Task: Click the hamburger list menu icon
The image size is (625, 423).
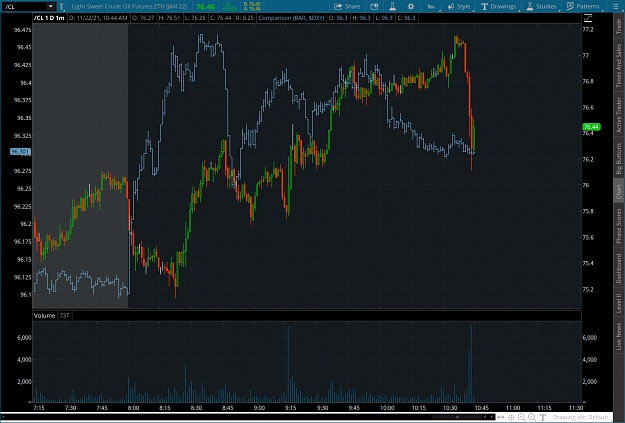Action: [x=615, y=6]
